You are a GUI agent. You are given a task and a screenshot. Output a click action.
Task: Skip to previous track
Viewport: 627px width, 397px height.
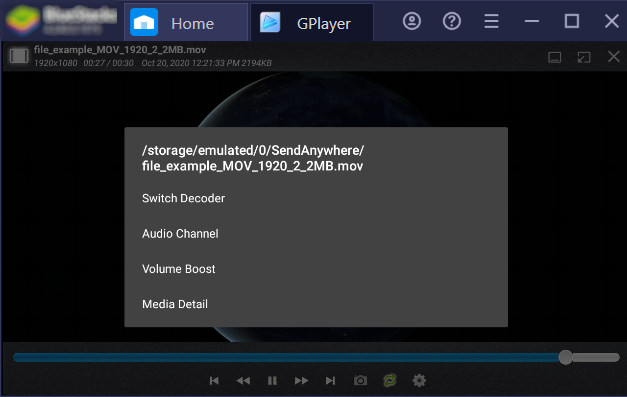tap(214, 381)
